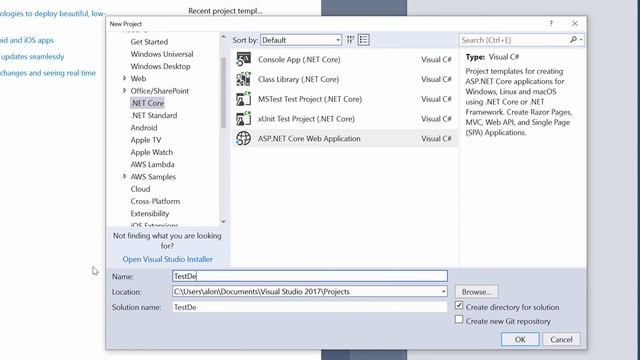This screenshot has height=360, width=640.
Task: Toggle Create directory for solution checkbox
Action: [x=459, y=305]
